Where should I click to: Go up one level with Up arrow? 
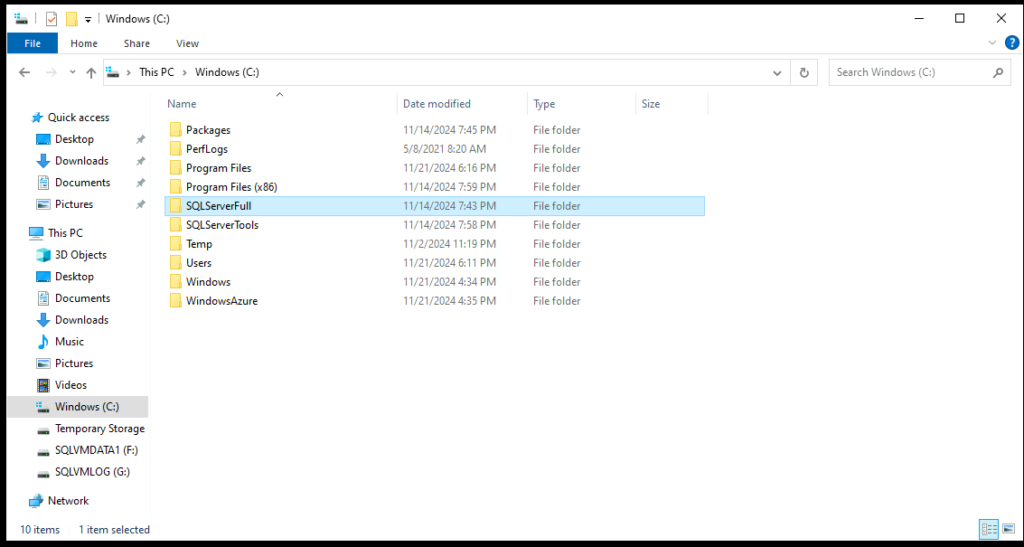[x=91, y=72]
